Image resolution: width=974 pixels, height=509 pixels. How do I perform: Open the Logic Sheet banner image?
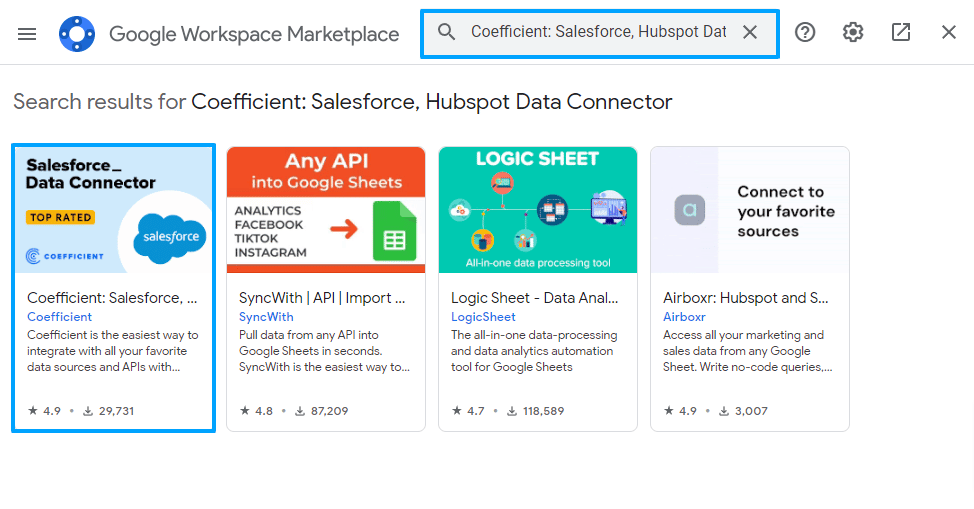coord(537,209)
